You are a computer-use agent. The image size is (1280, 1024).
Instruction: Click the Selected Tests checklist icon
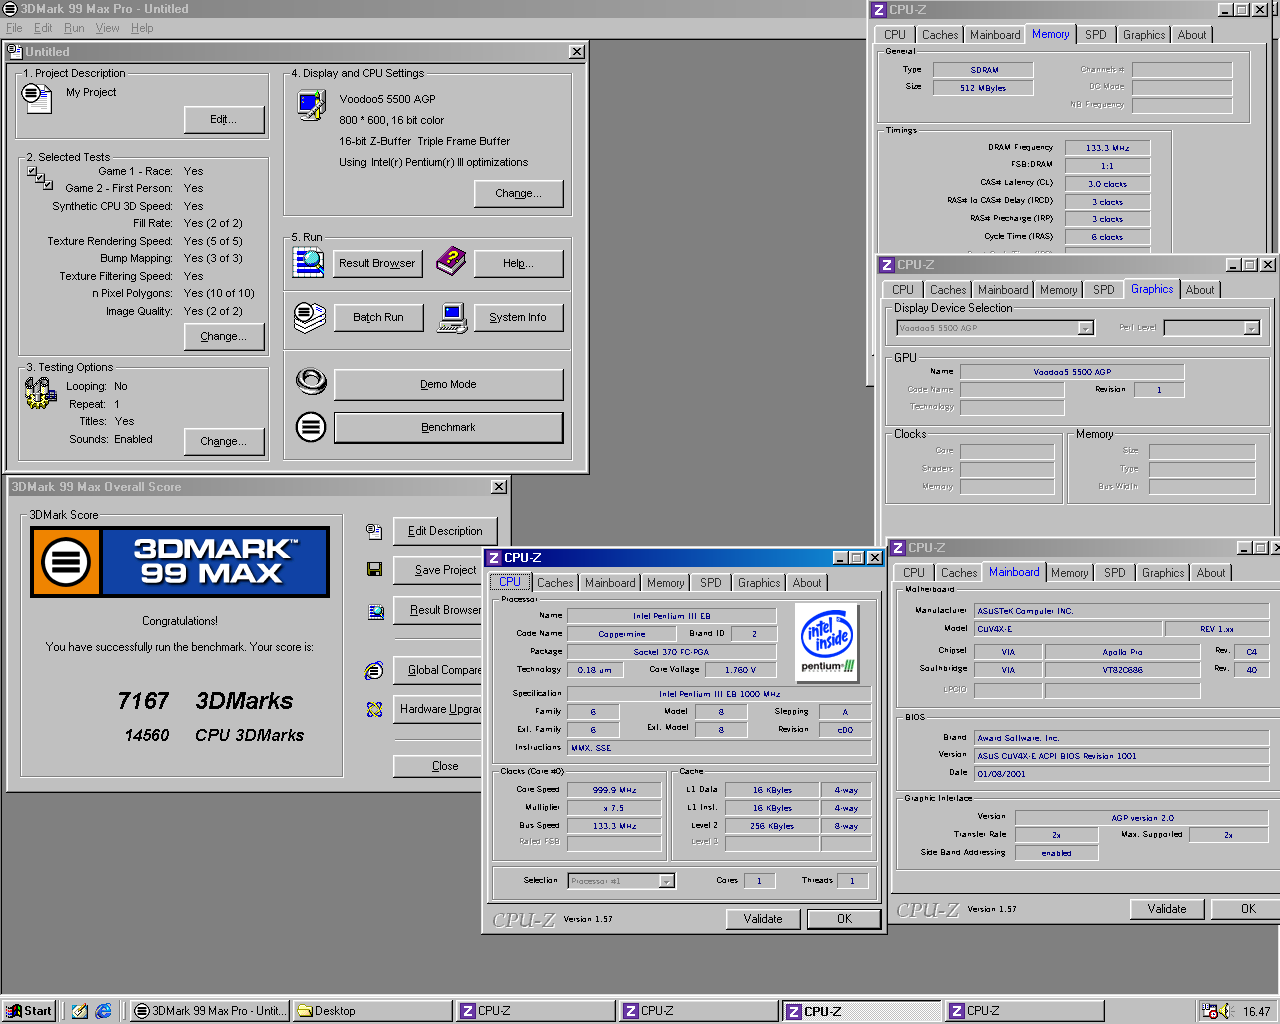click(x=40, y=178)
